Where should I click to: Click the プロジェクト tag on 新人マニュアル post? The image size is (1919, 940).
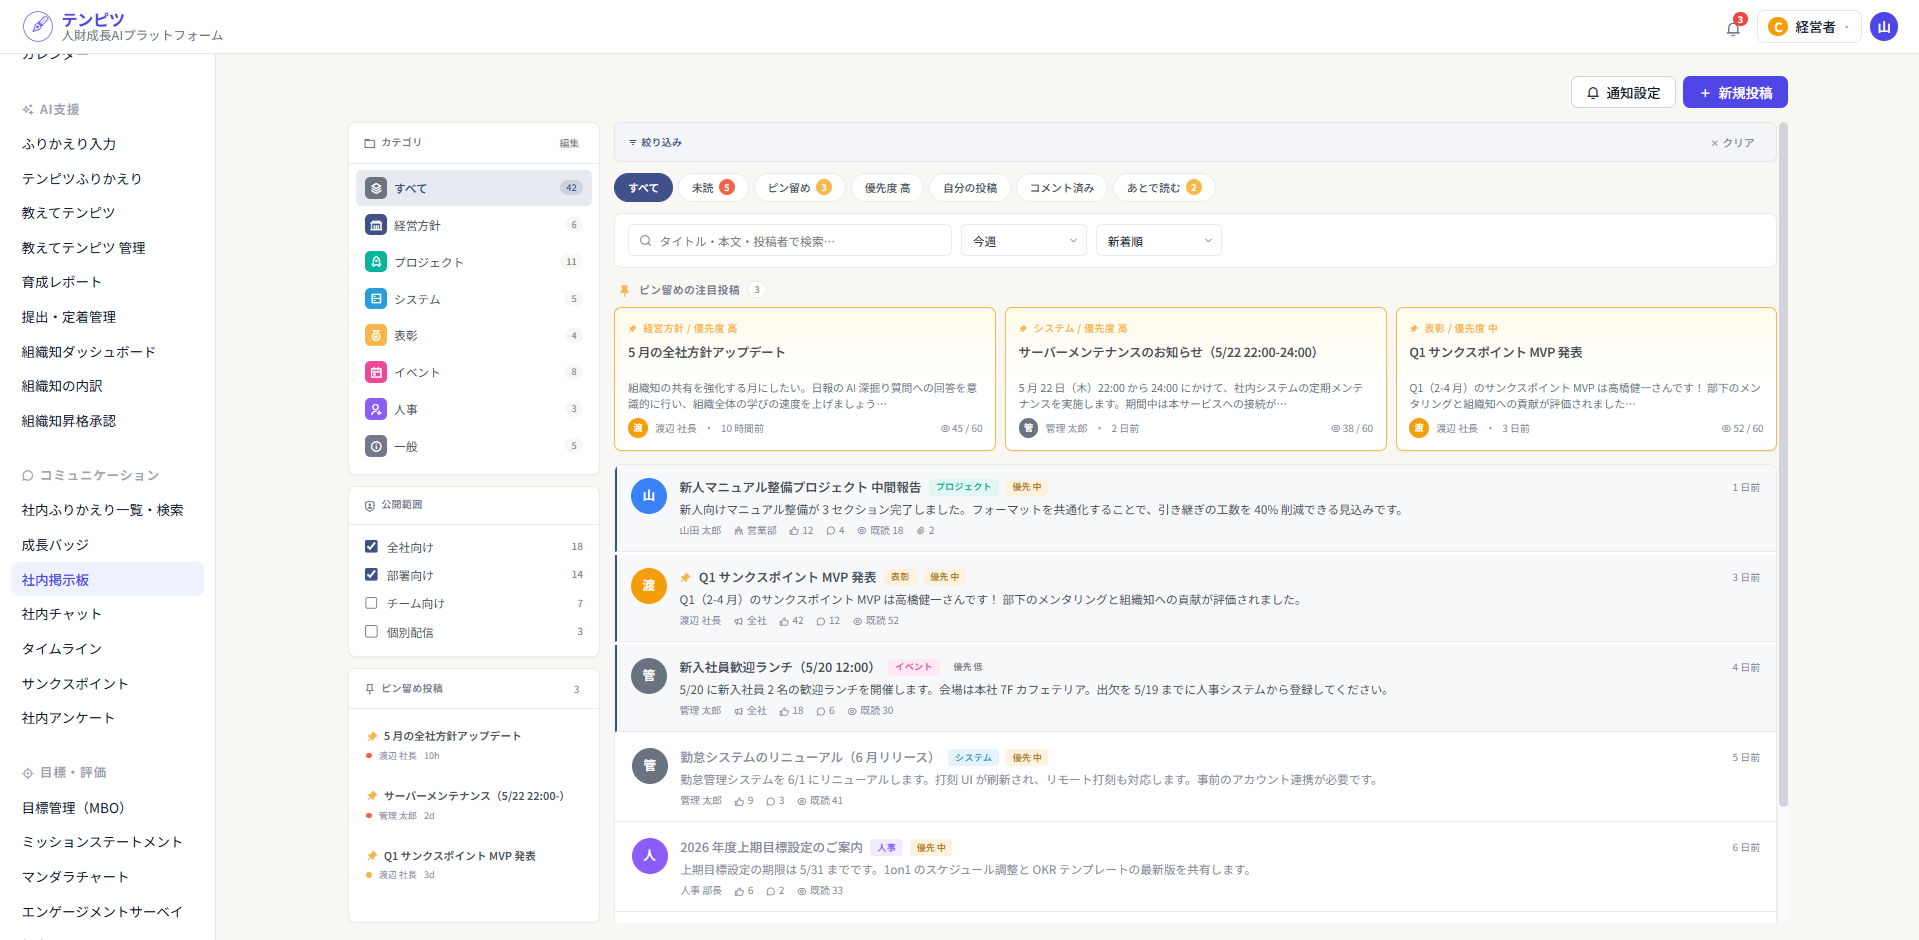[963, 487]
